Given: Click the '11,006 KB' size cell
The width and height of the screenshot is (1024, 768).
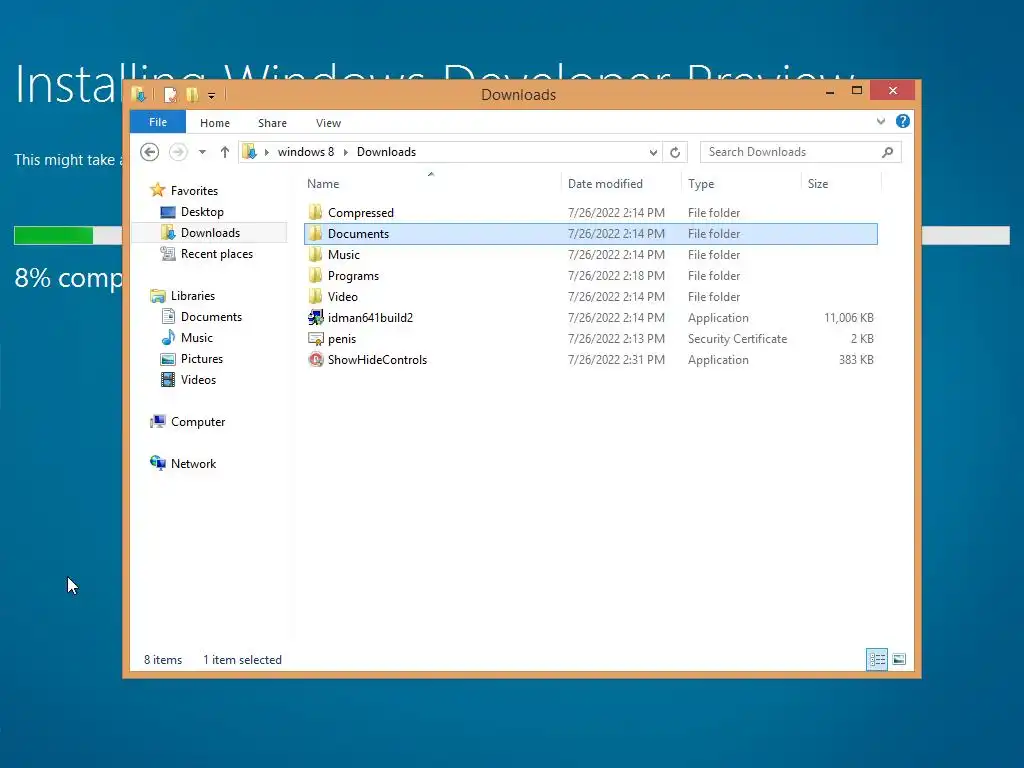Looking at the screenshot, I should pyautogui.click(x=848, y=317).
